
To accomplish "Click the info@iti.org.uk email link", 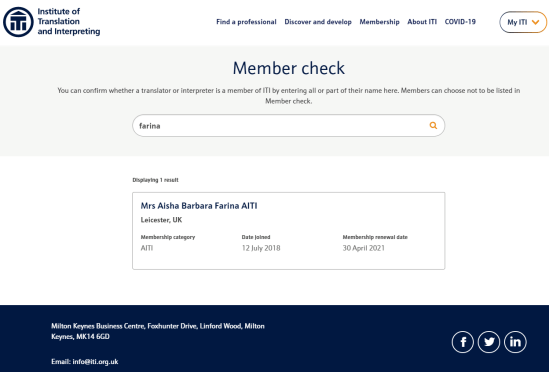I will point(95,361).
